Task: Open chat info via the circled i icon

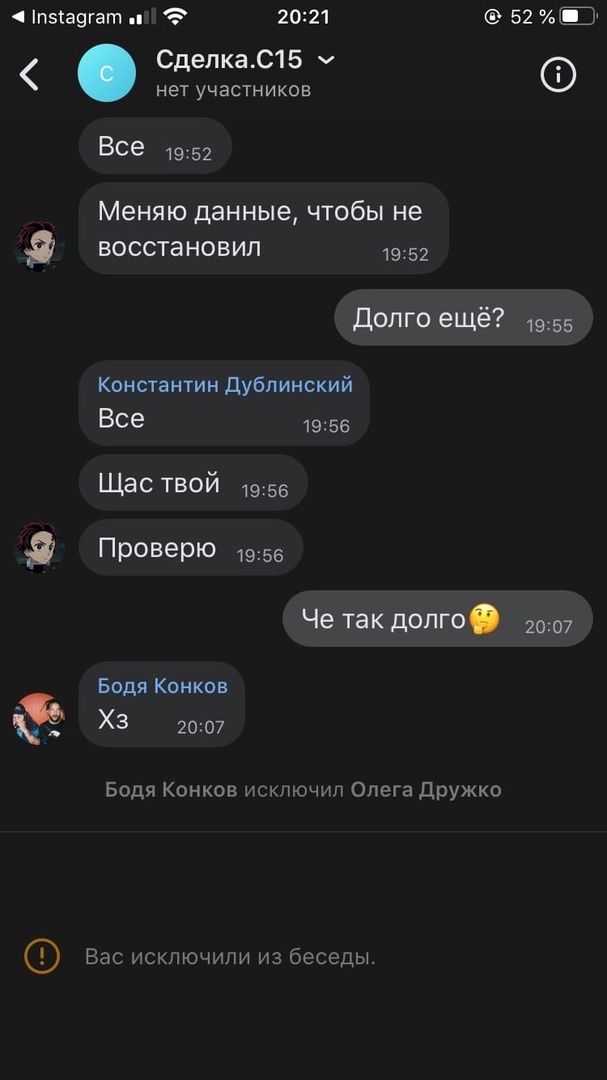Action: coord(557,74)
